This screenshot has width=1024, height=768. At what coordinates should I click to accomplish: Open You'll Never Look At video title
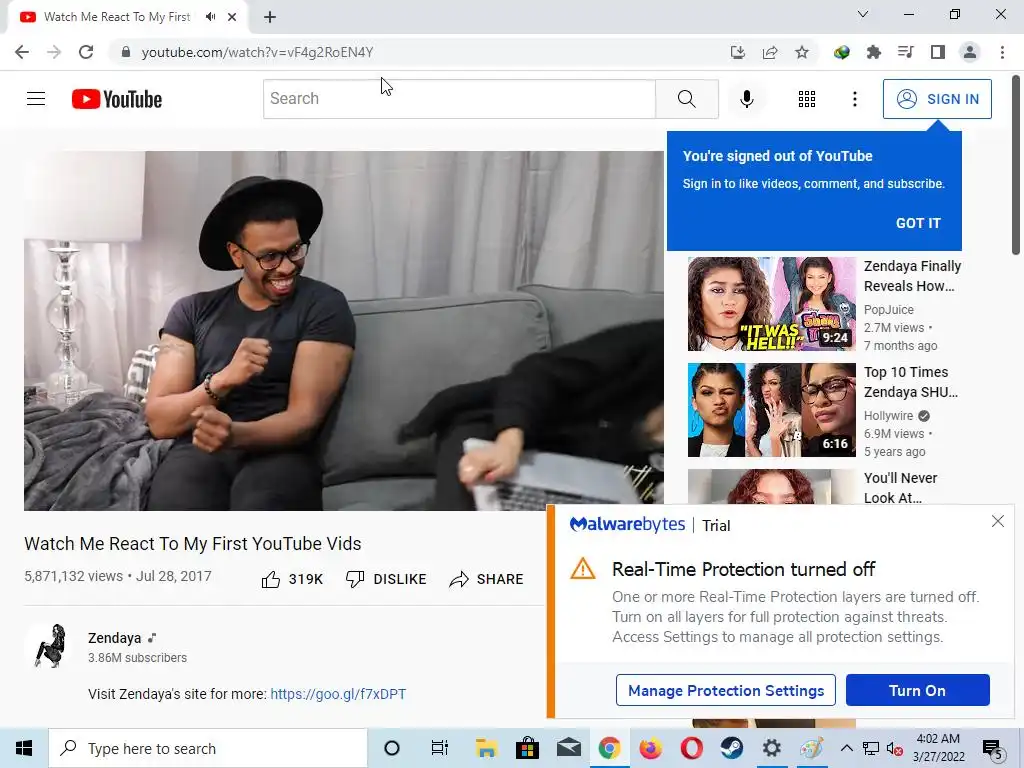tap(900, 487)
